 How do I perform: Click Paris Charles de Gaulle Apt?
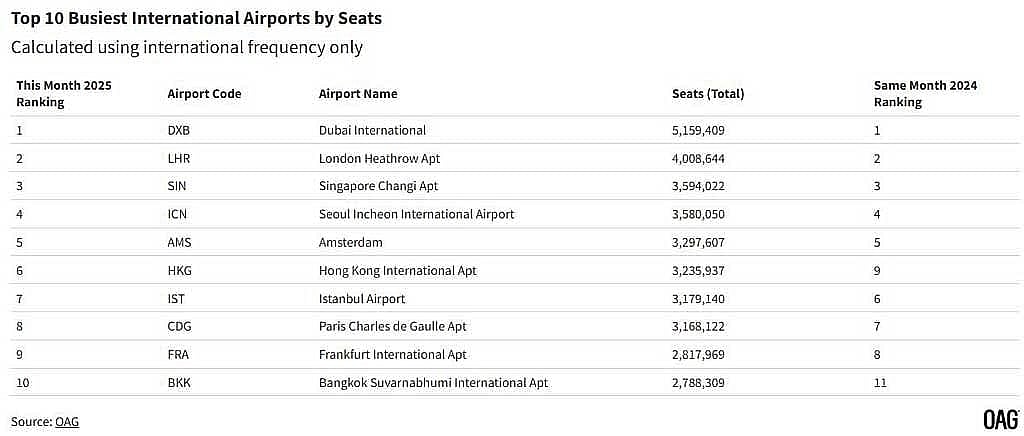point(392,326)
